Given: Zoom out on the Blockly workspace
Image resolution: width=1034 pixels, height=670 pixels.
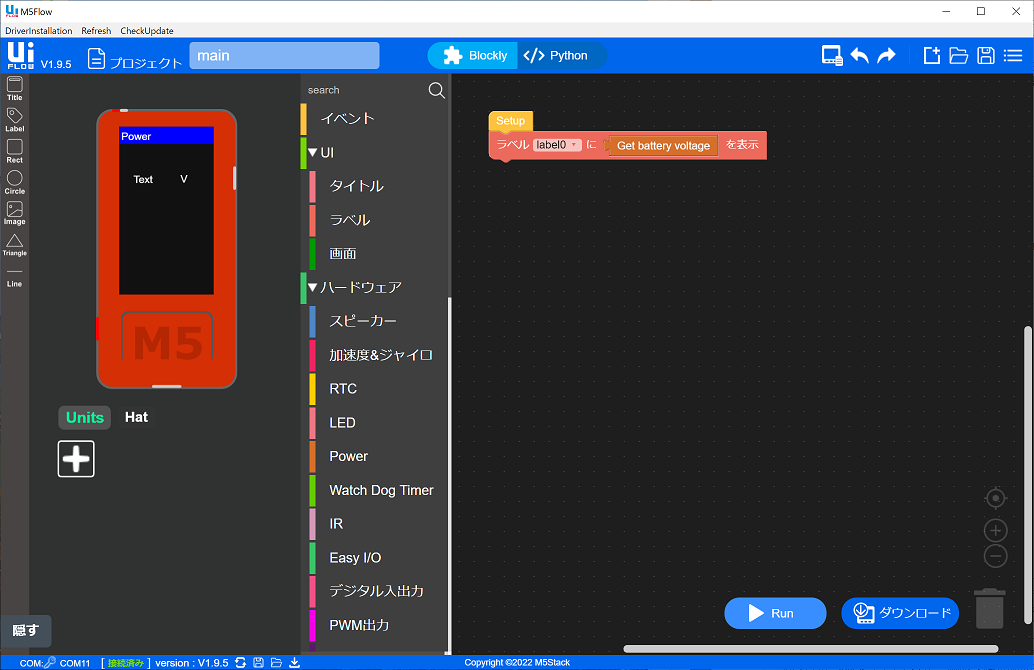Looking at the screenshot, I should [995, 556].
